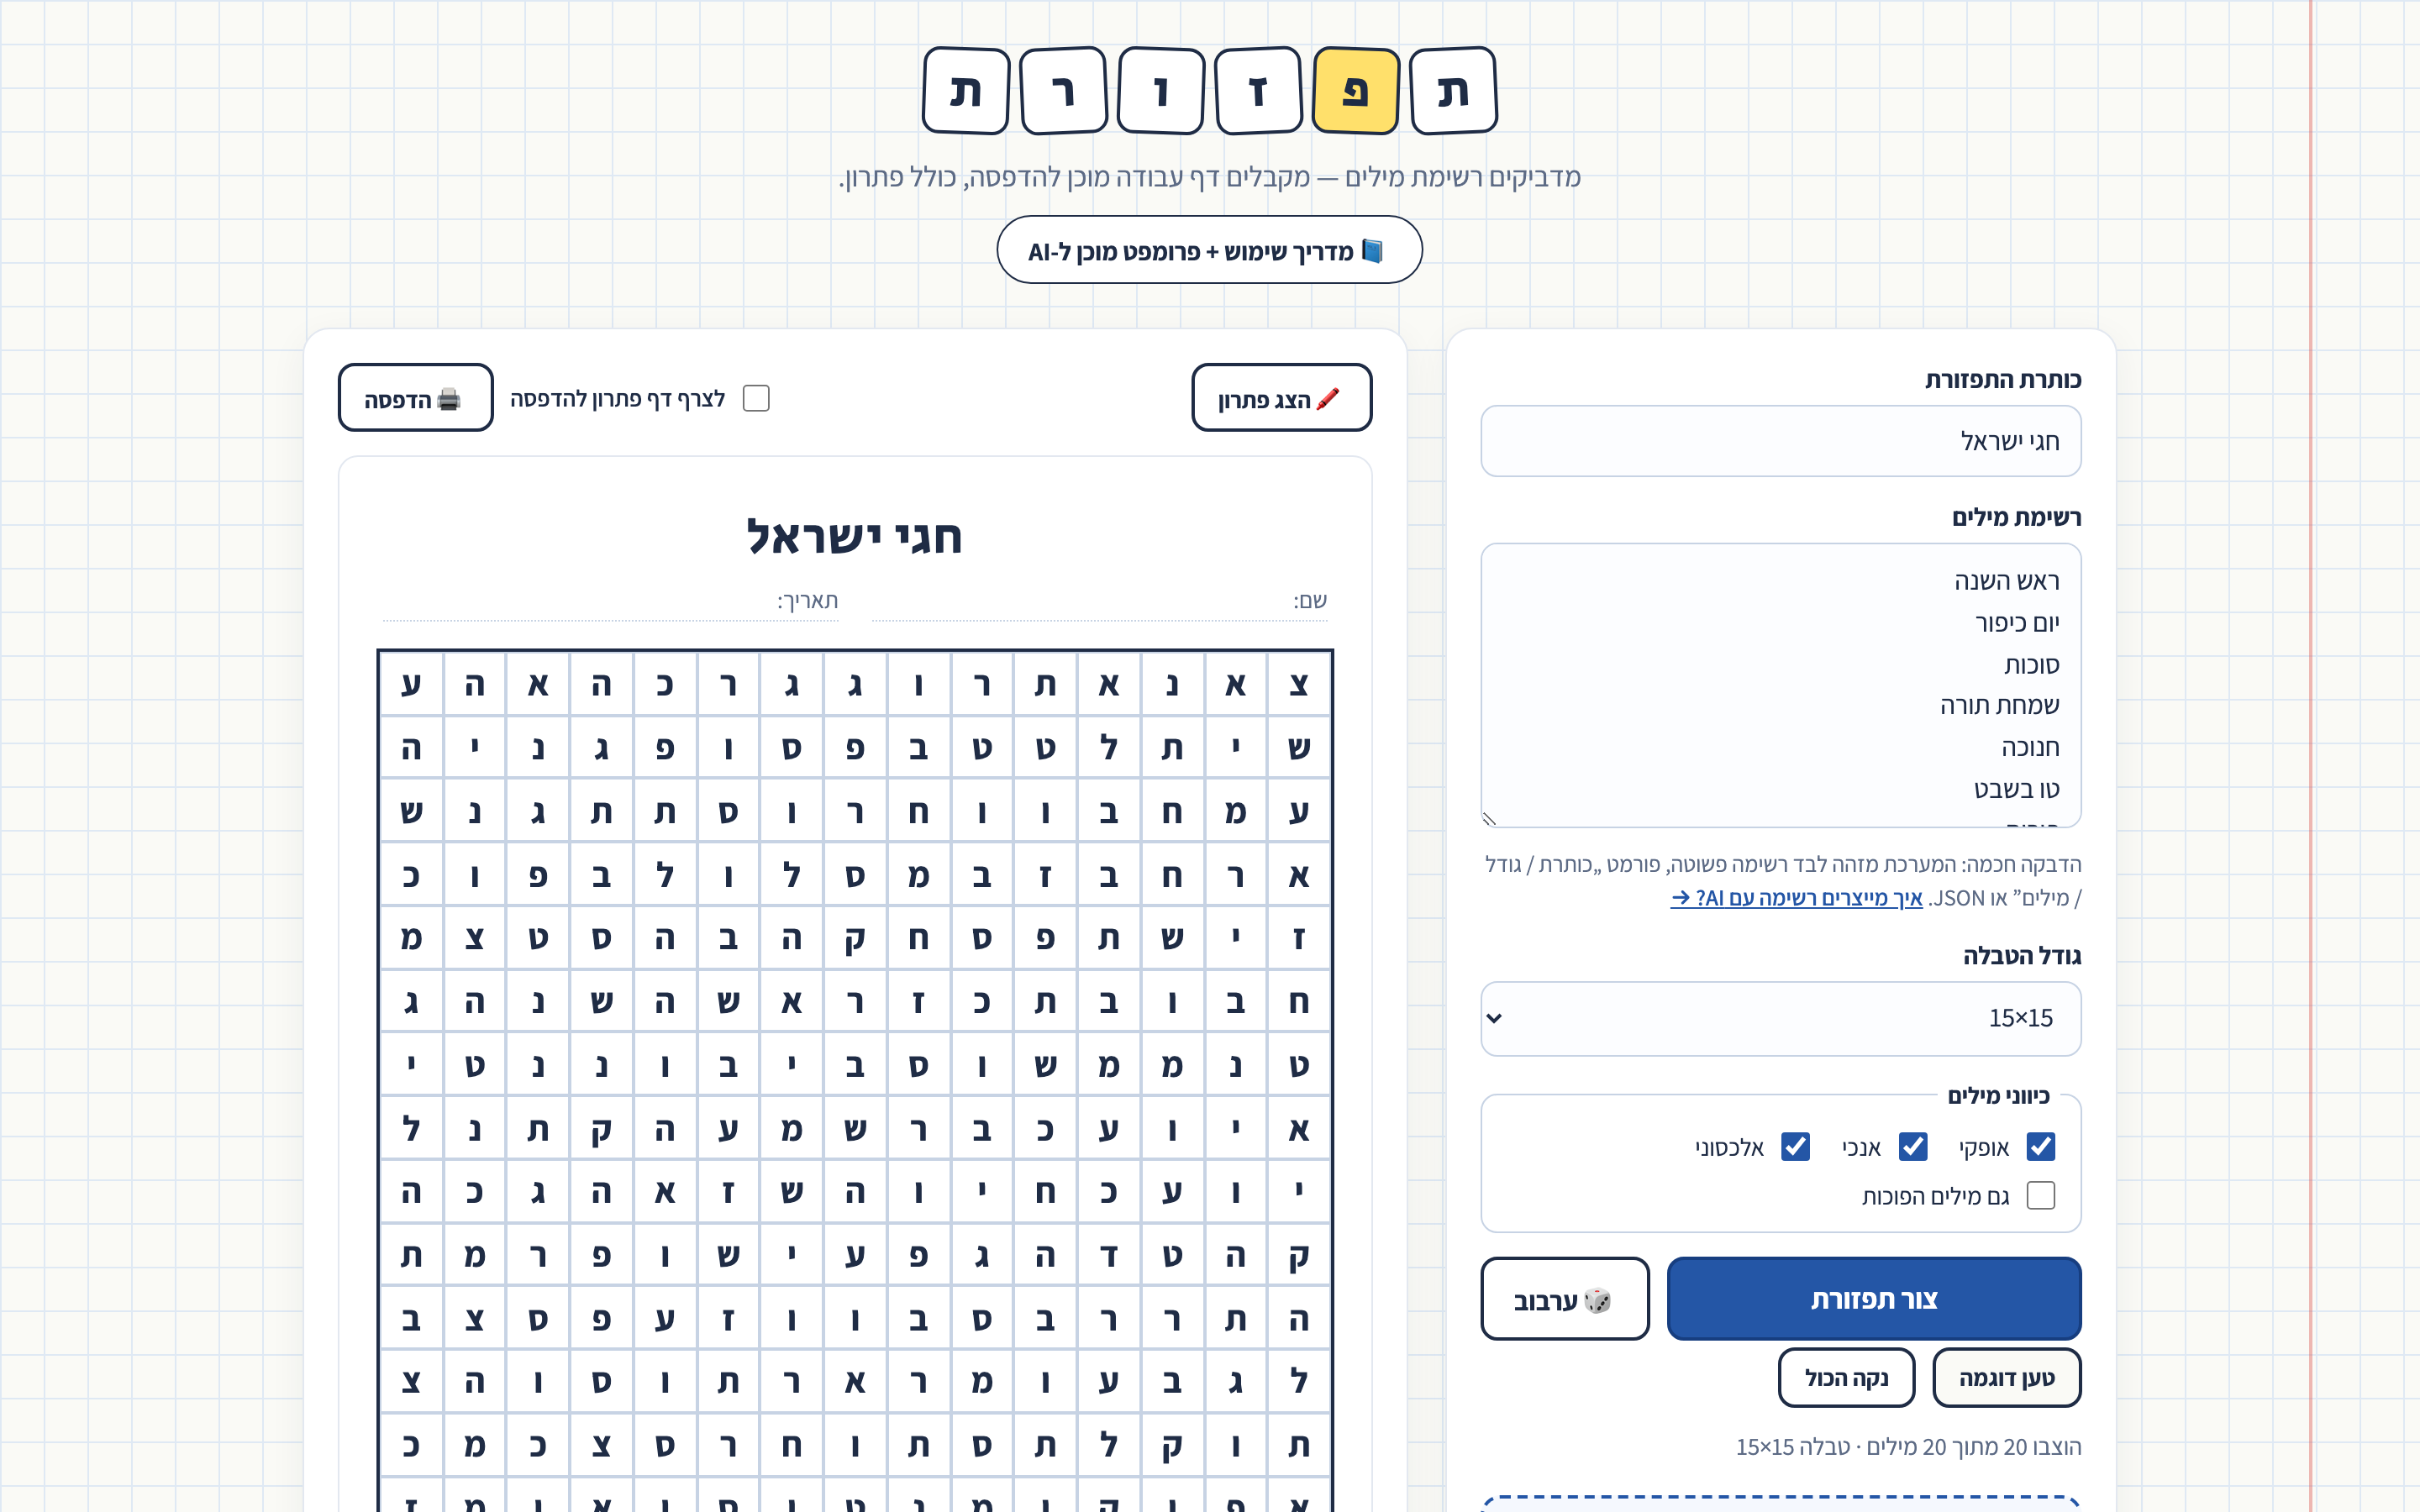Click the צור תפזורת button
The height and width of the screenshot is (1512, 2420).
(1874, 1299)
